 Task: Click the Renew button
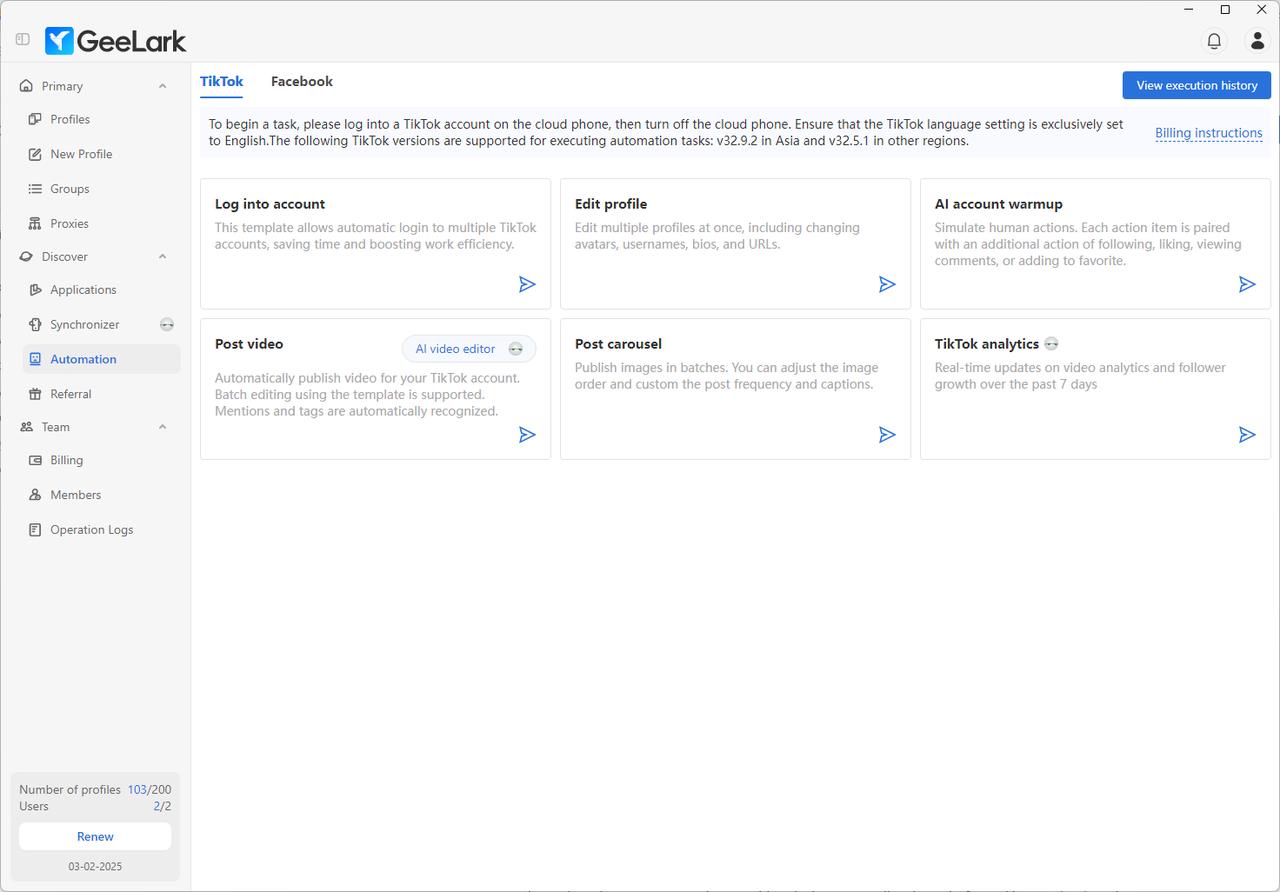[x=95, y=837]
